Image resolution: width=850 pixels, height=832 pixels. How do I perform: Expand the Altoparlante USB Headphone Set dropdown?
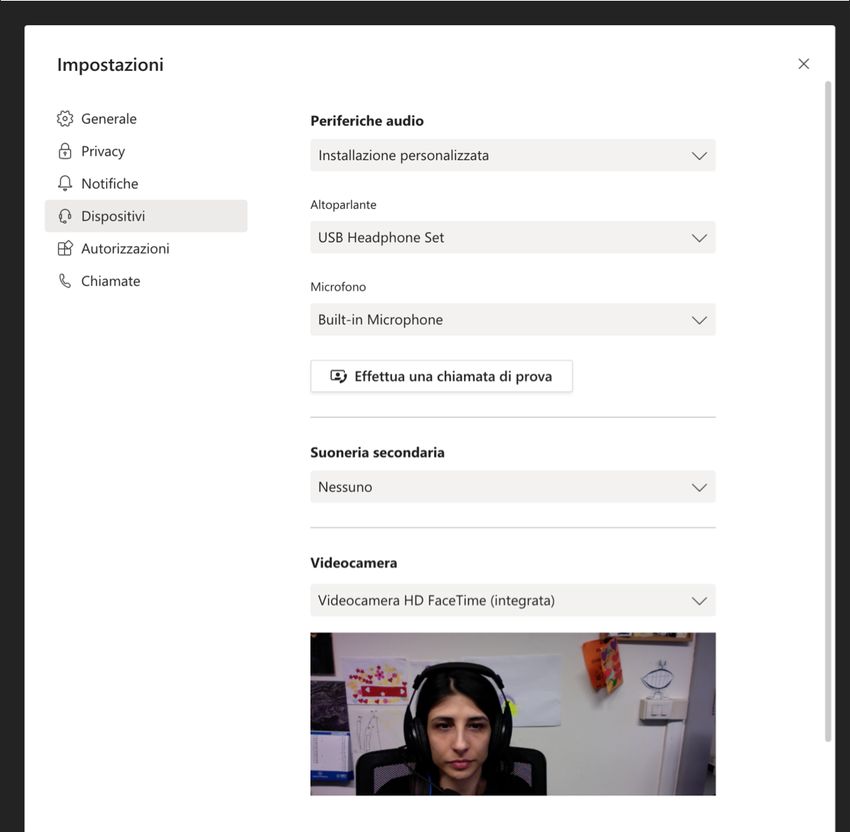512,238
